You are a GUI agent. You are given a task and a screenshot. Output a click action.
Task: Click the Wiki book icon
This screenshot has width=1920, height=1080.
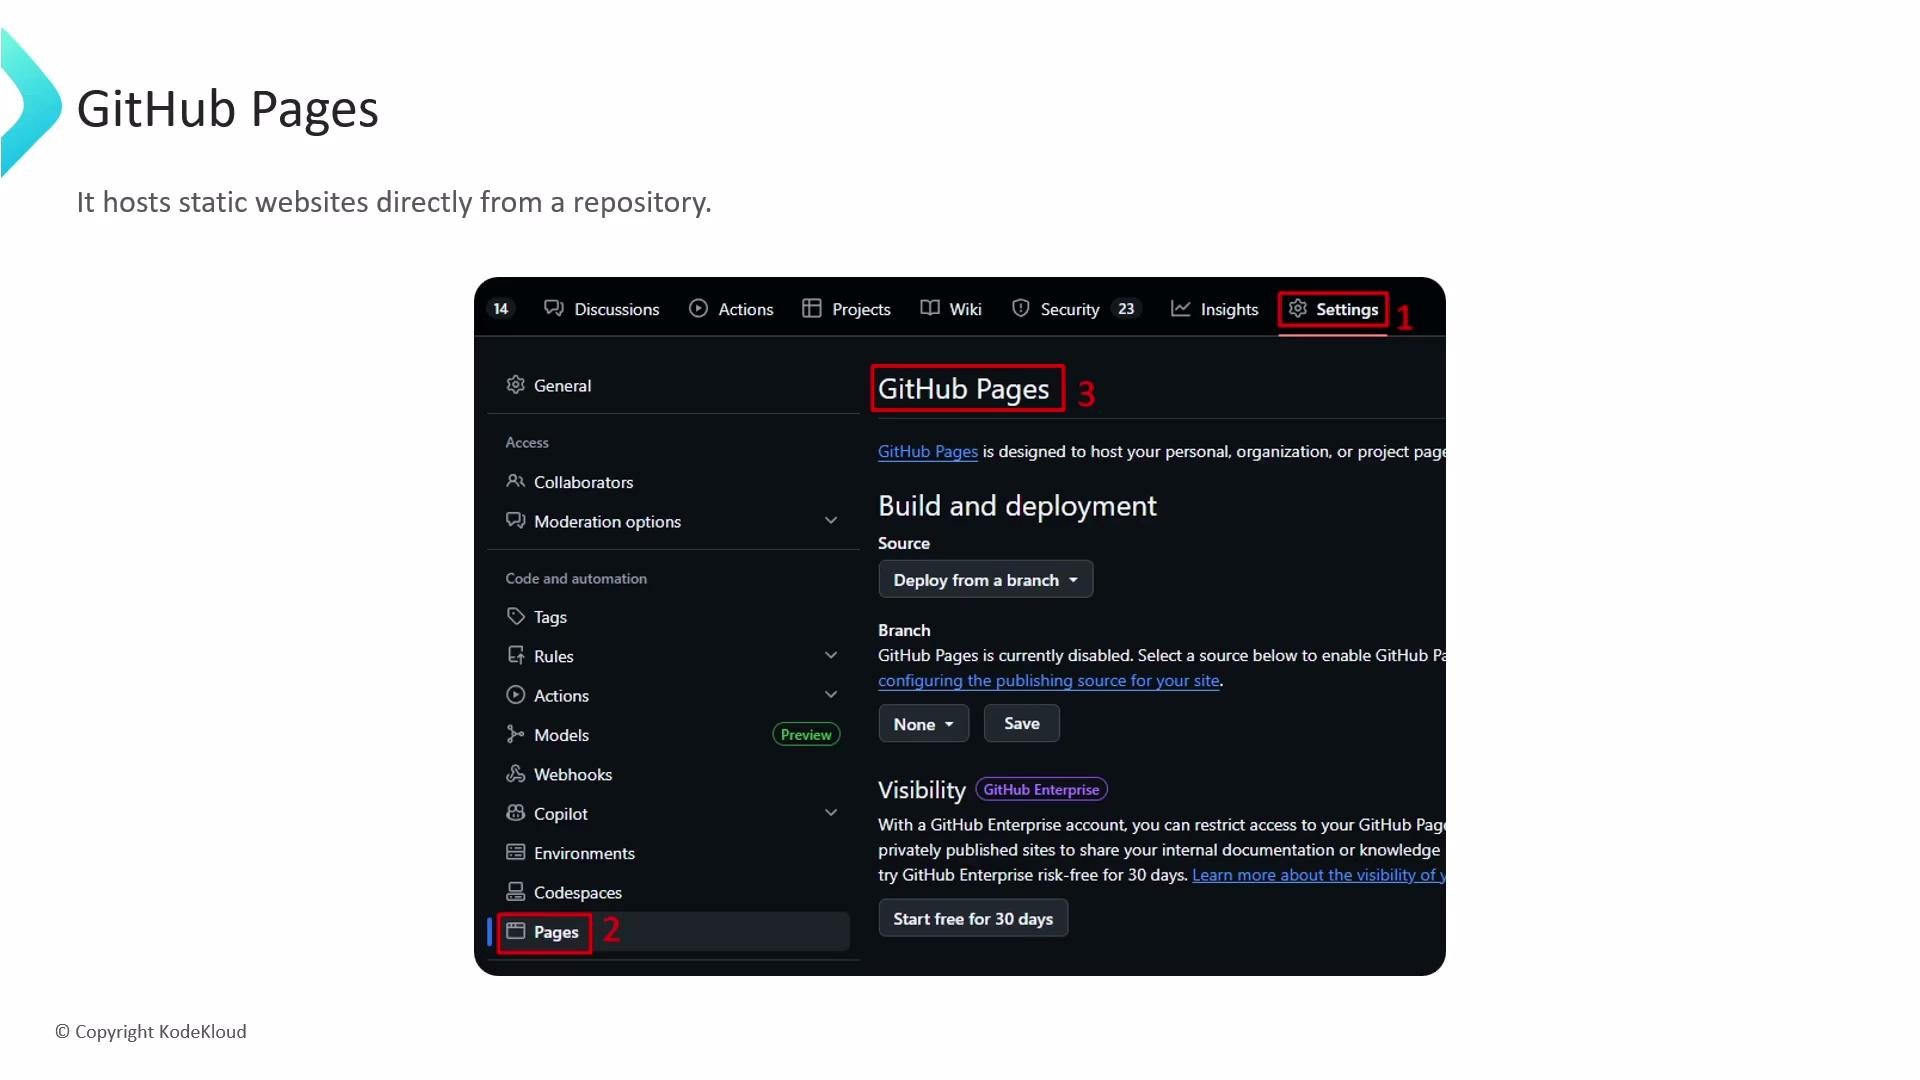[x=930, y=308]
